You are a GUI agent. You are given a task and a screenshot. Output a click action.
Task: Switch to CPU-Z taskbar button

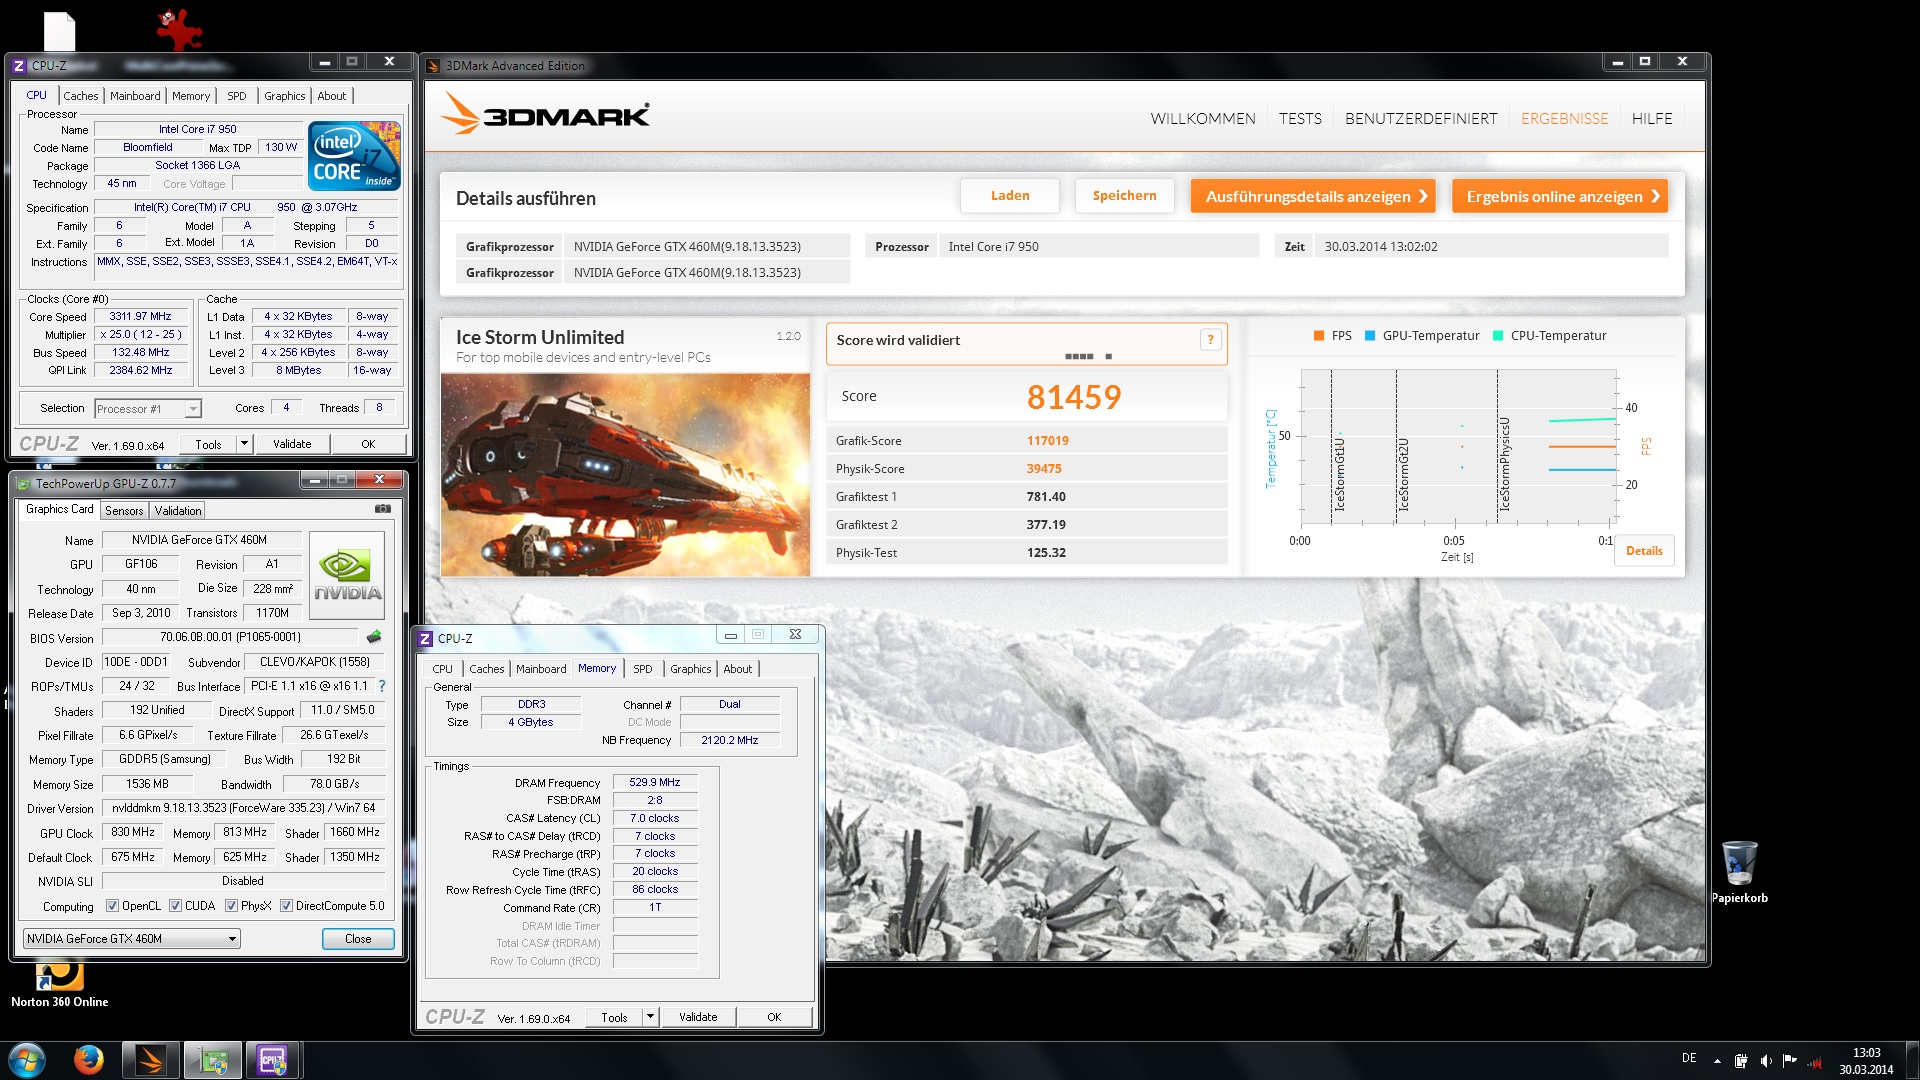coord(272,1060)
